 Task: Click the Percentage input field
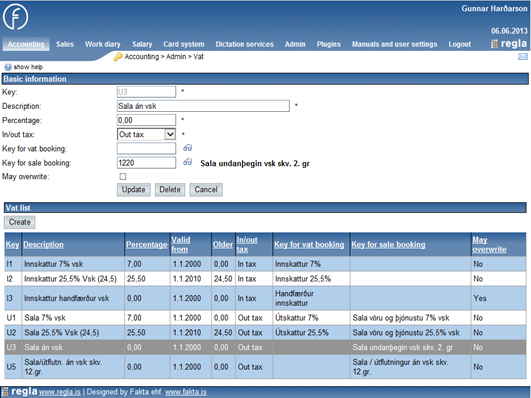146,120
